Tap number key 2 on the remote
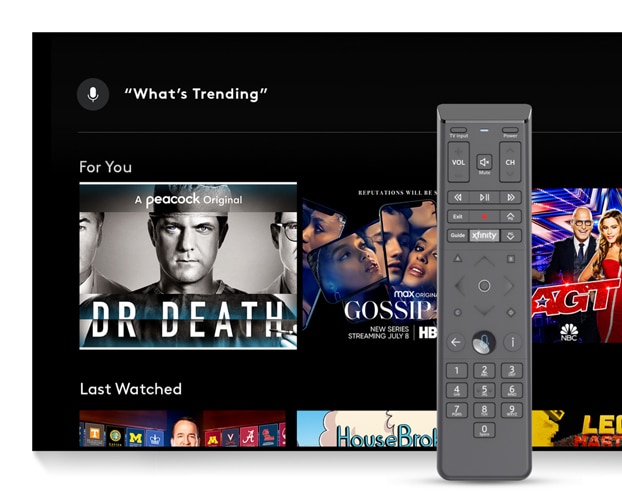The height and width of the screenshot is (492, 622). (x=484, y=371)
